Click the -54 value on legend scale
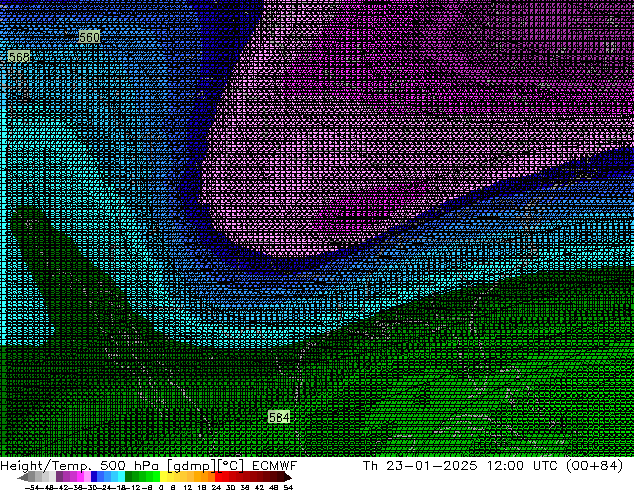Screen dimensions: 634x490 tap(34, 487)
